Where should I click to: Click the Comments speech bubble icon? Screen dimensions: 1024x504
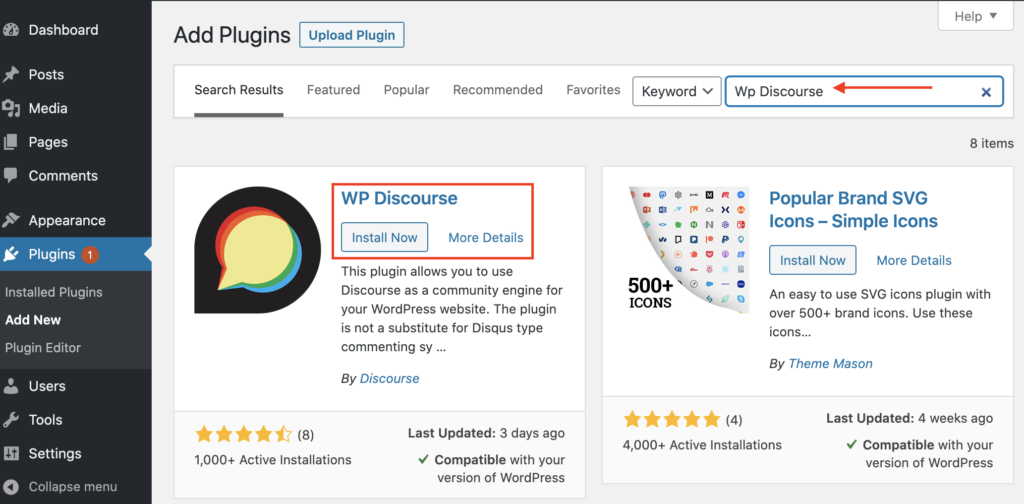10,176
